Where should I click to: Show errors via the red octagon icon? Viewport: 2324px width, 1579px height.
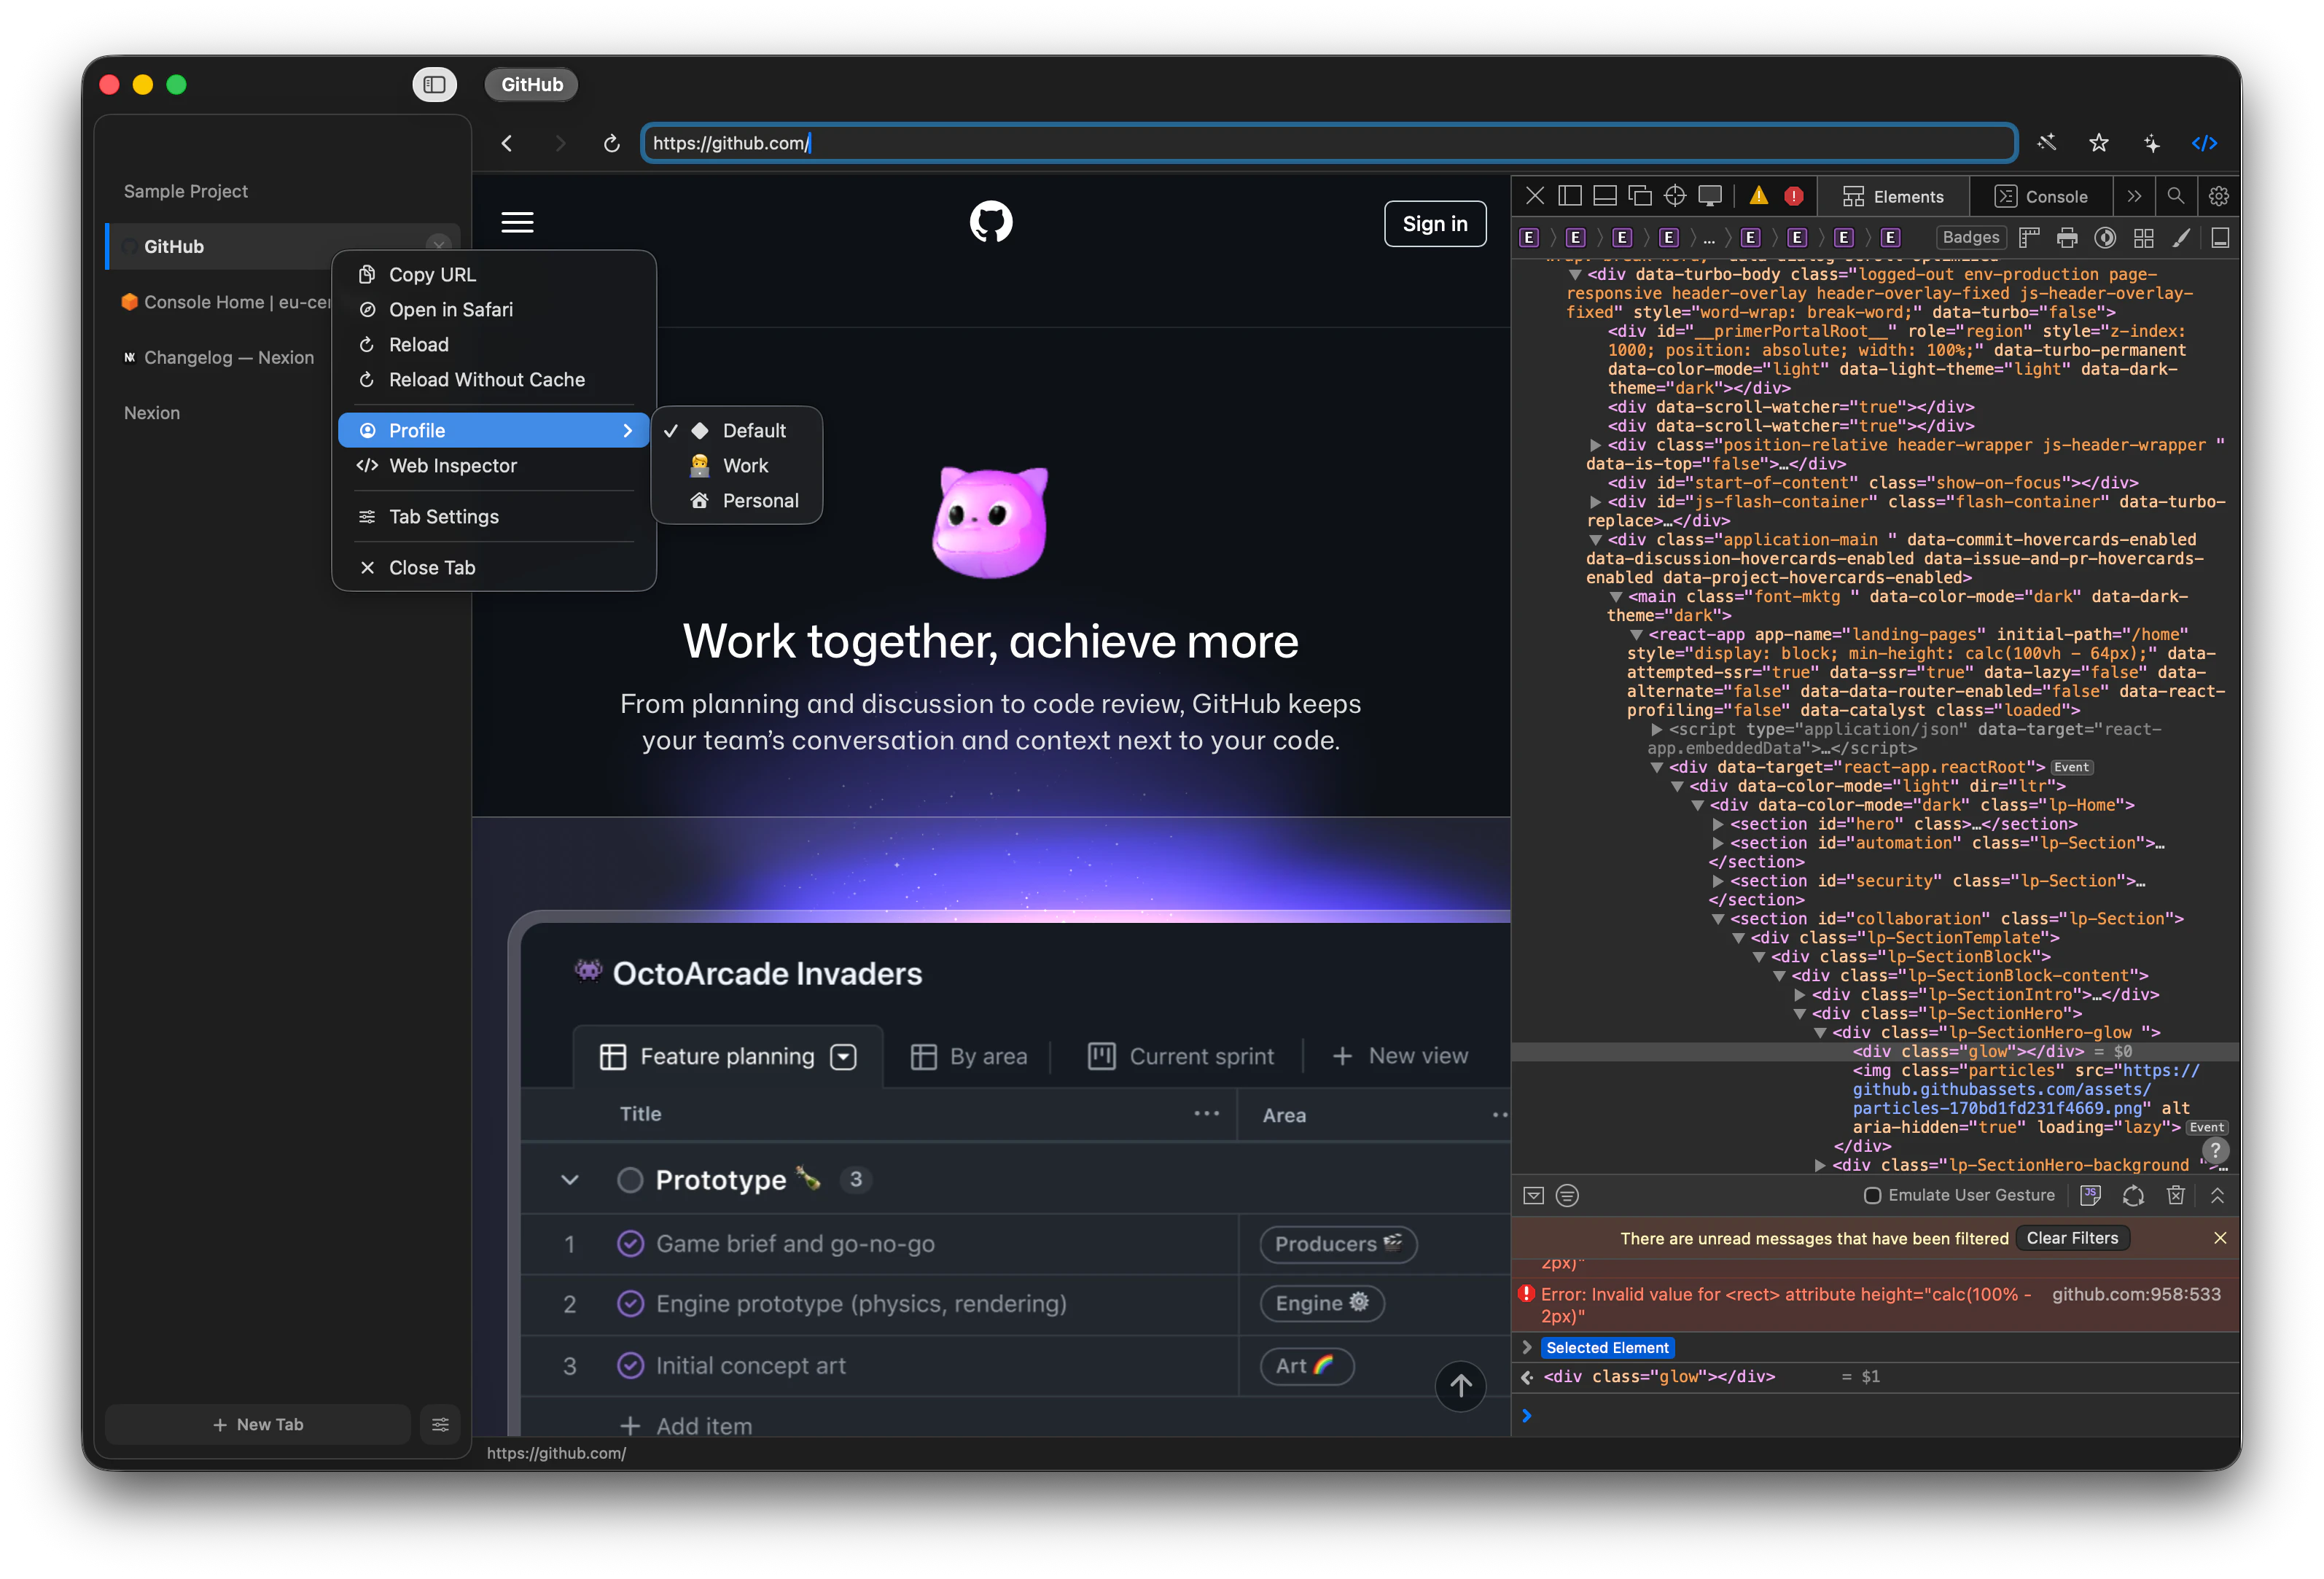tap(1794, 196)
